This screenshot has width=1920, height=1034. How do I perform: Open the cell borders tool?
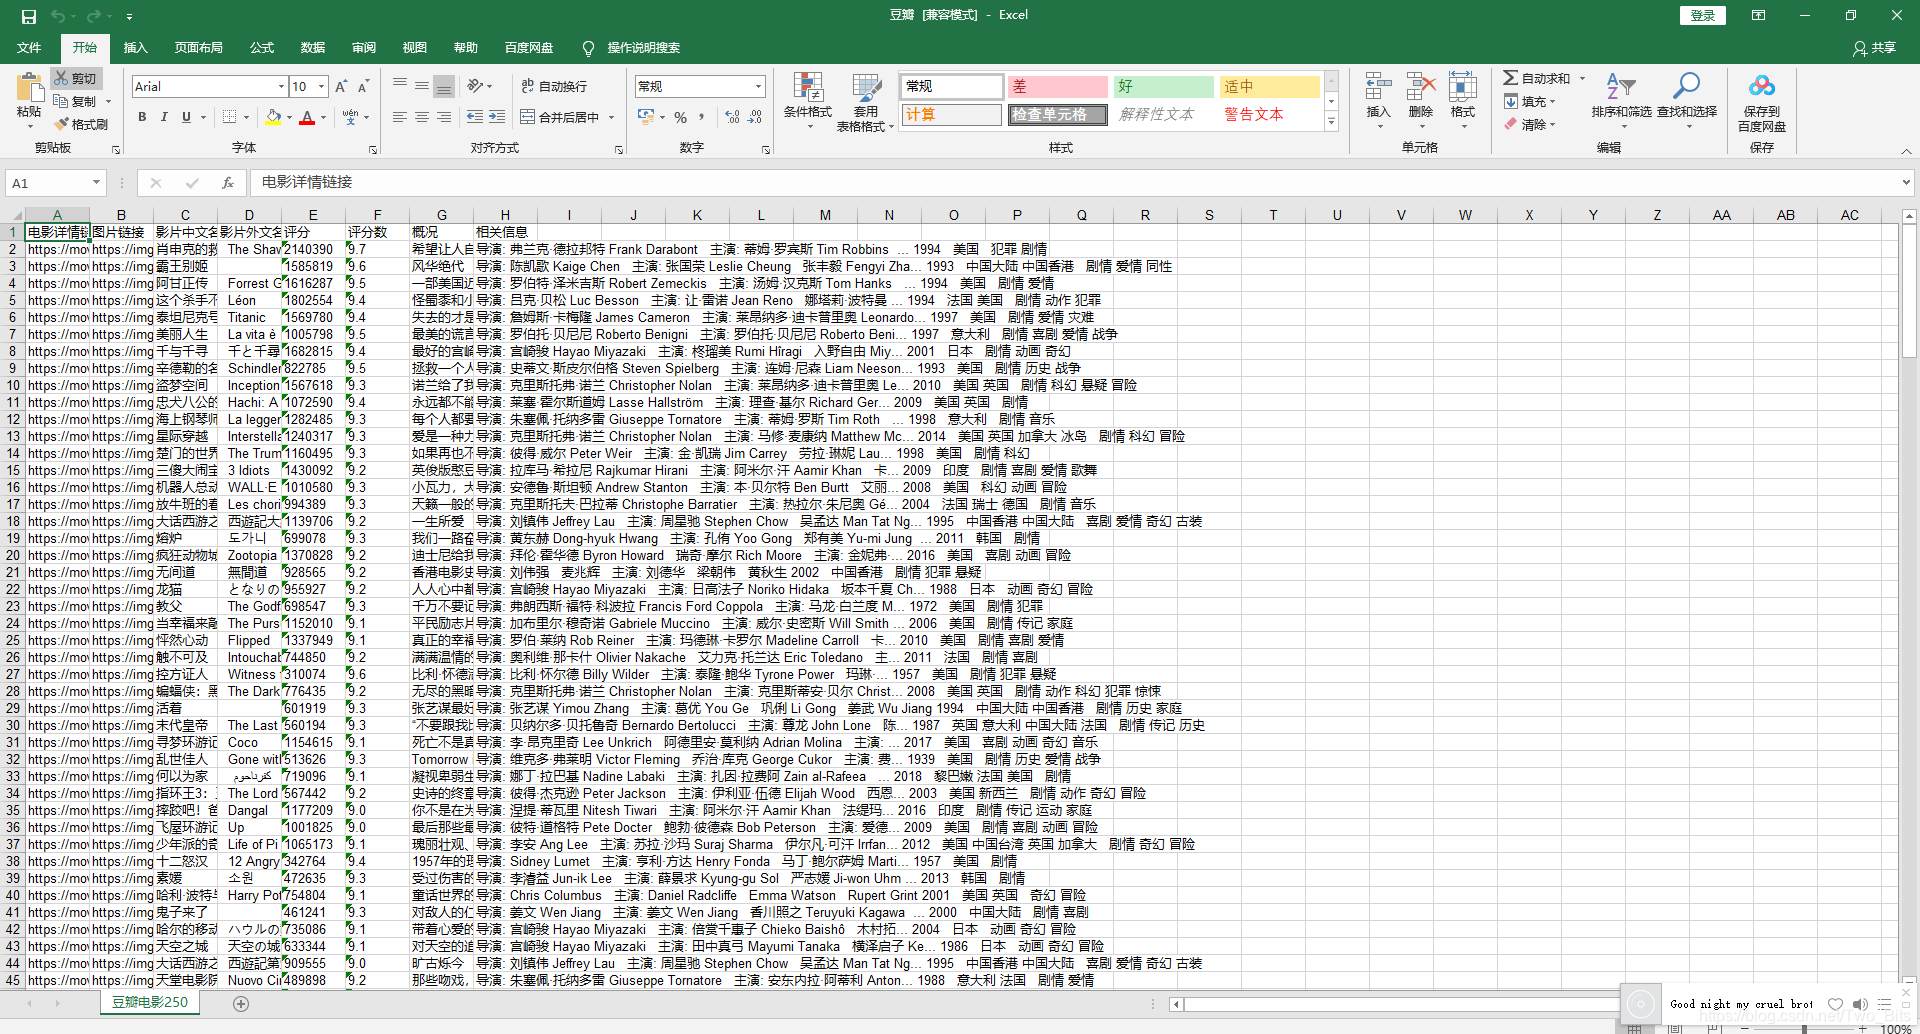(230, 117)
